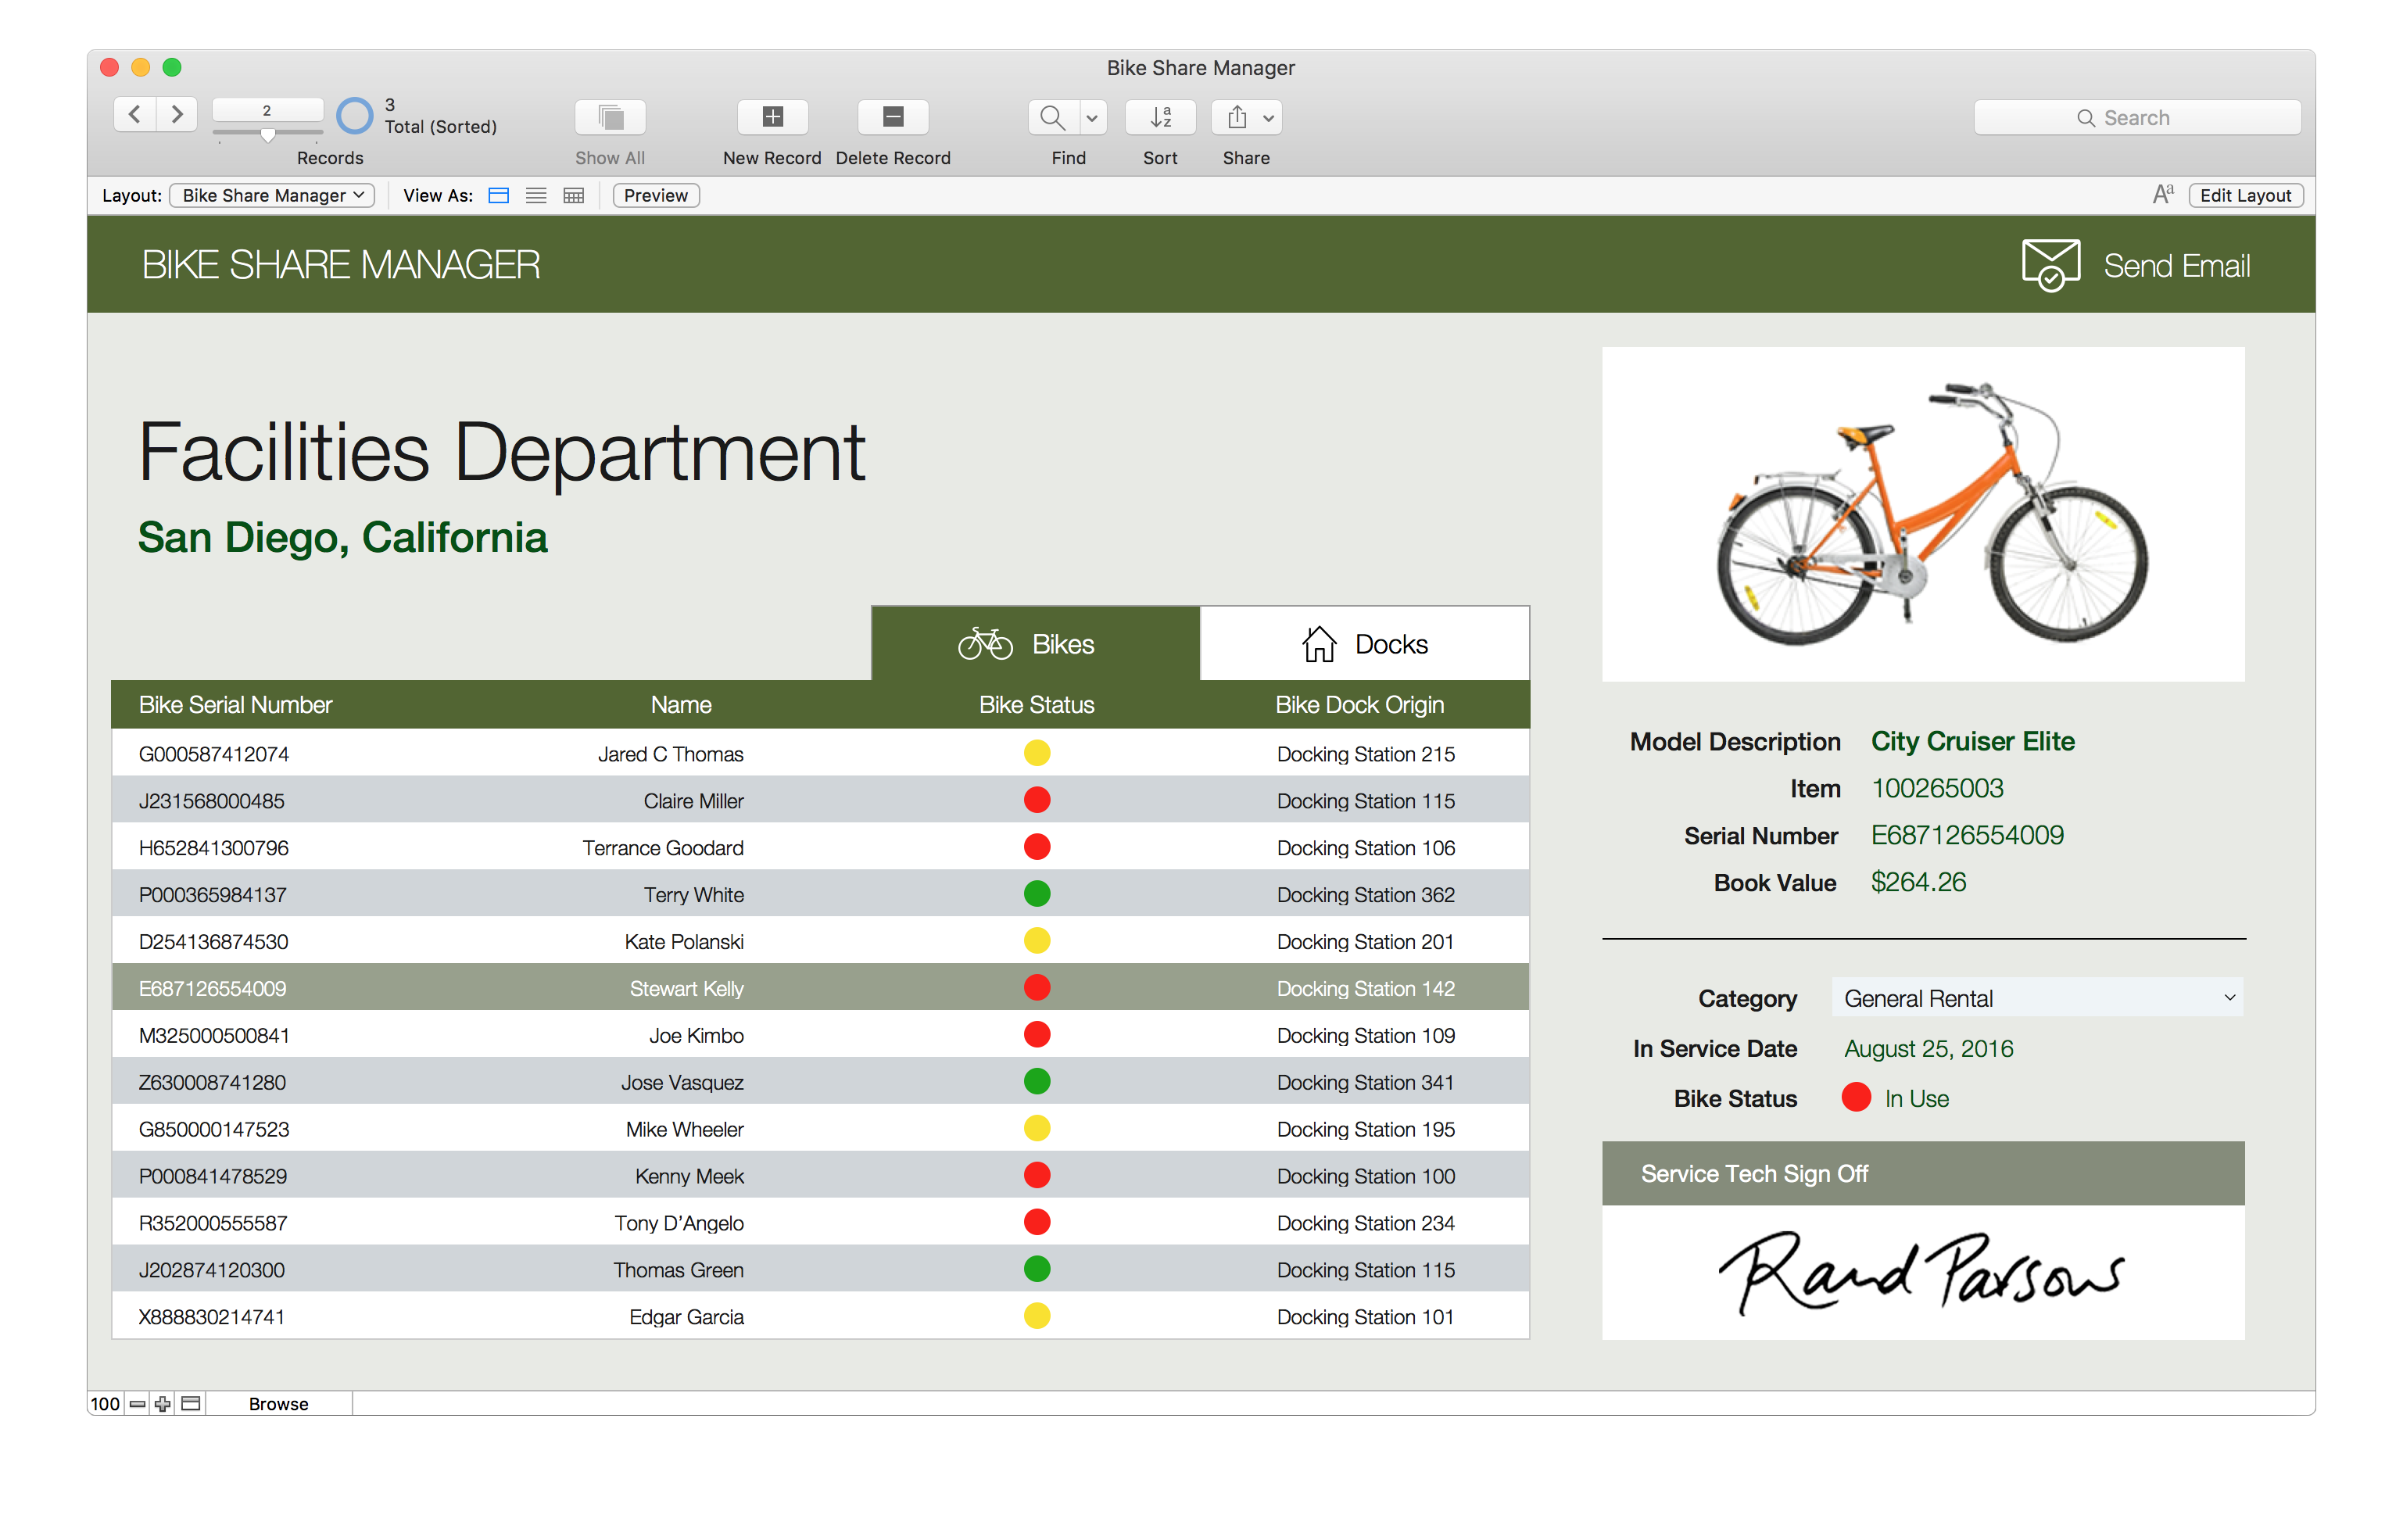Click the Delete Record minus icon
This screenshot has height=1540, width=2403.
[892, 117]
